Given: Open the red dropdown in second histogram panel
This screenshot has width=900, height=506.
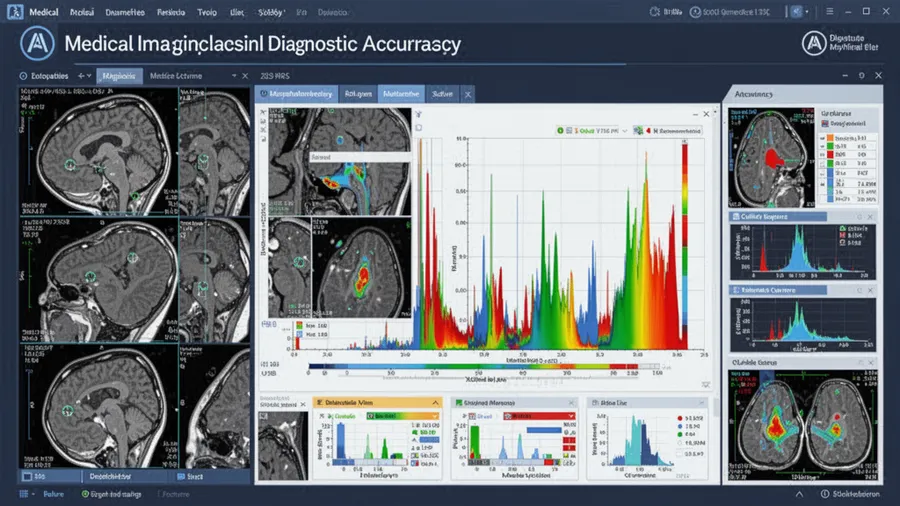Looking at the screenshot, I should coord(539,416).
